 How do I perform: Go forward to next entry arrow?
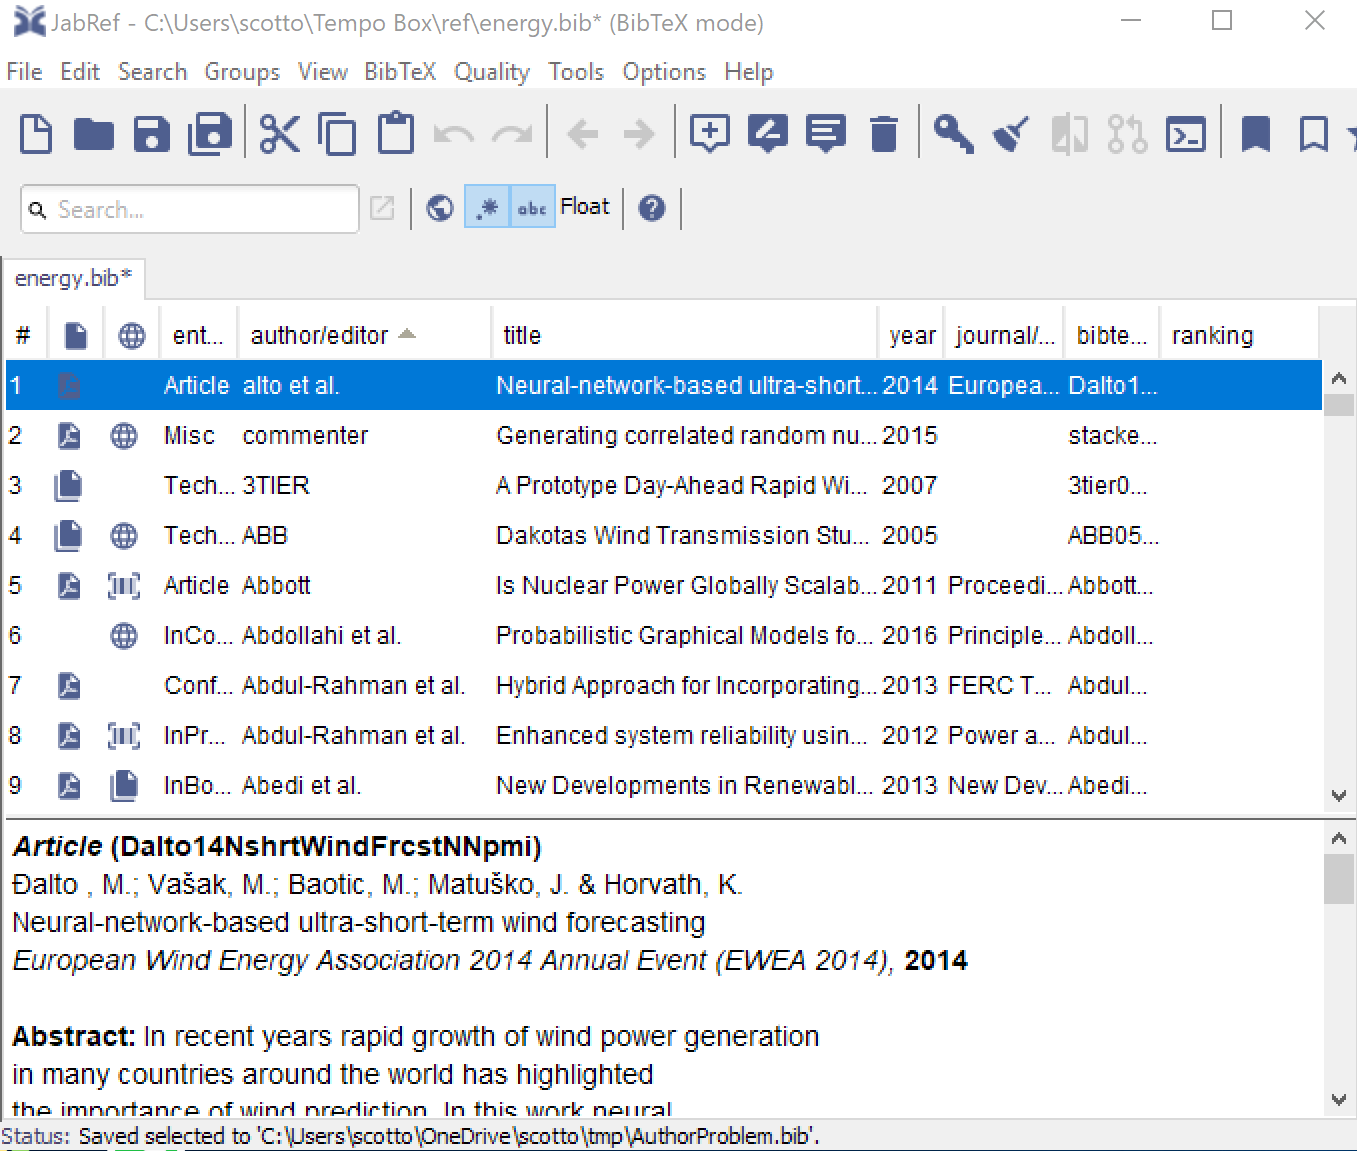pyautogui.click(x=639, y=134)
